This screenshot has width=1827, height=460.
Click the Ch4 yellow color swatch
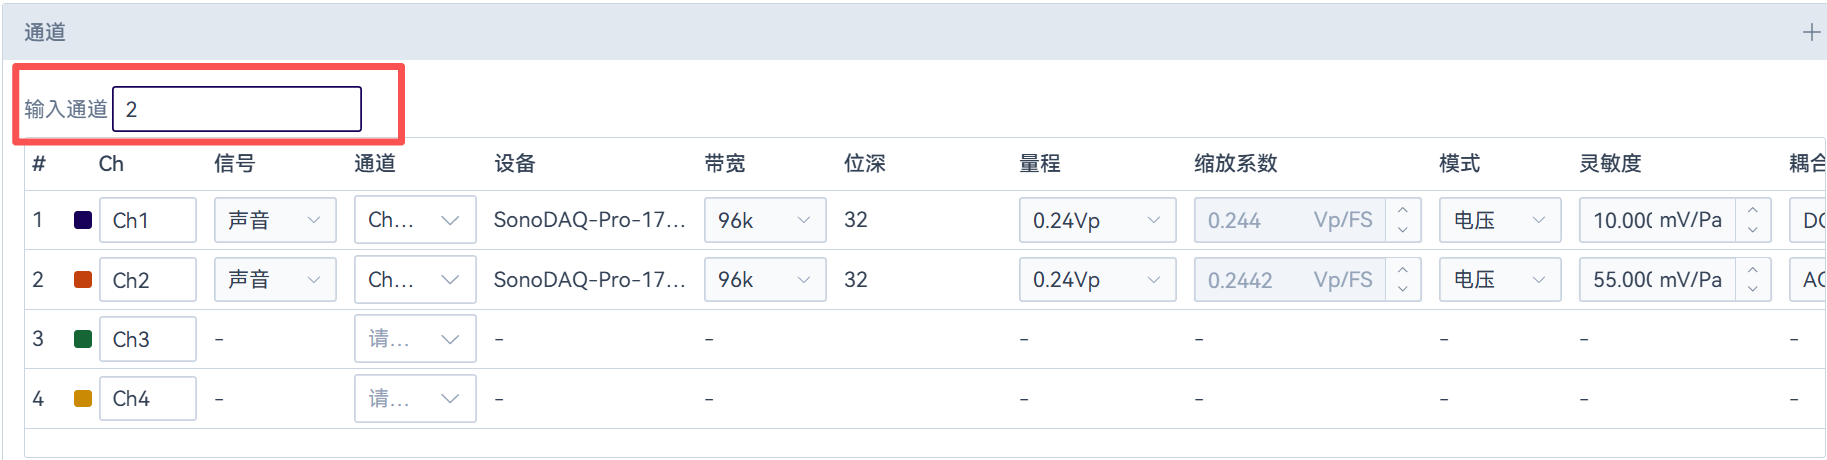(83, 398)
